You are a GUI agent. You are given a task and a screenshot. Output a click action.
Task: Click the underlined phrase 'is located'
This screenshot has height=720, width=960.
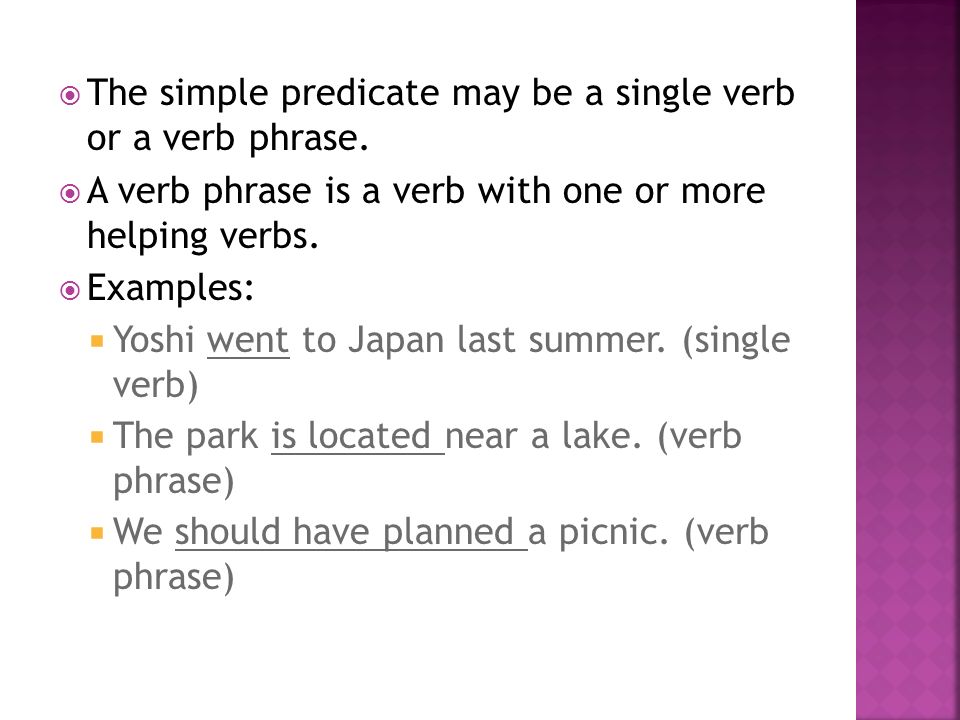tap(358, 437)
